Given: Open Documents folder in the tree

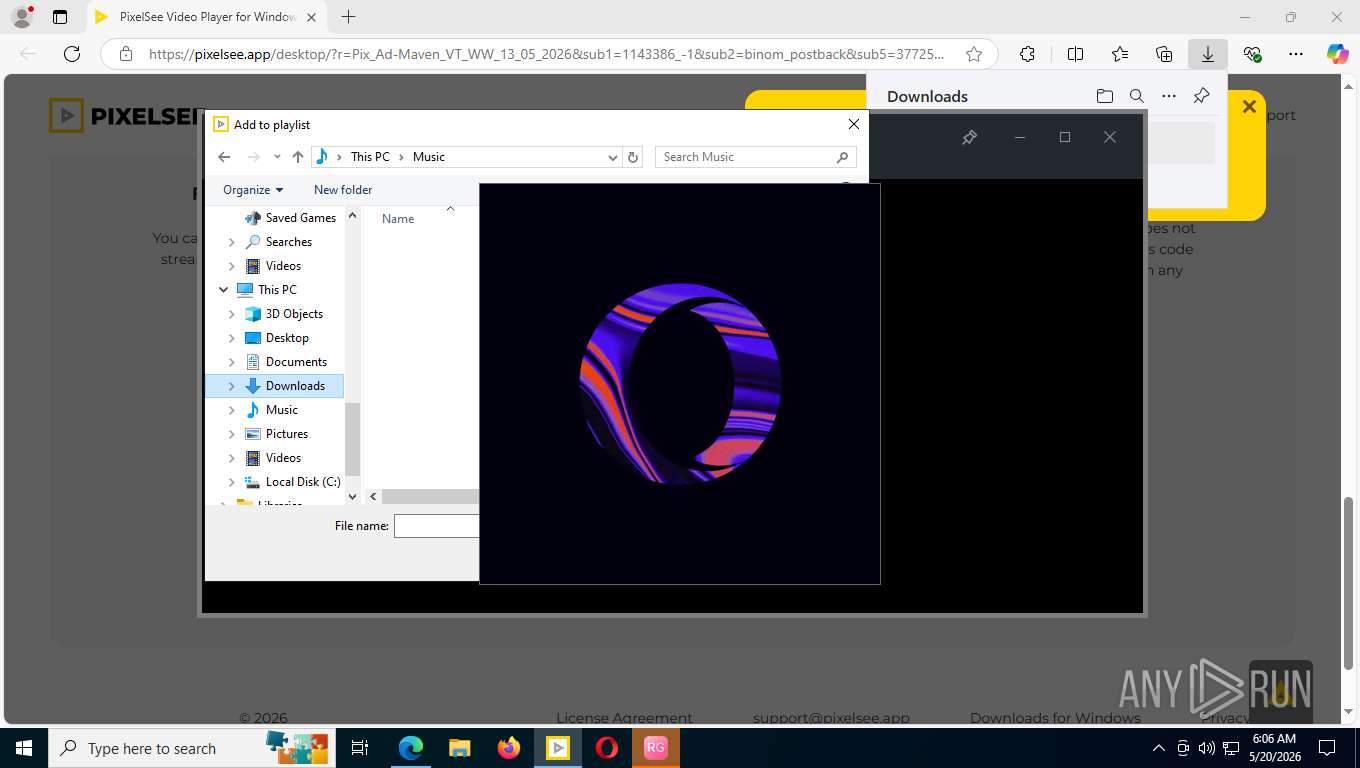Looking at the screenshot, I should coord(286,362).
